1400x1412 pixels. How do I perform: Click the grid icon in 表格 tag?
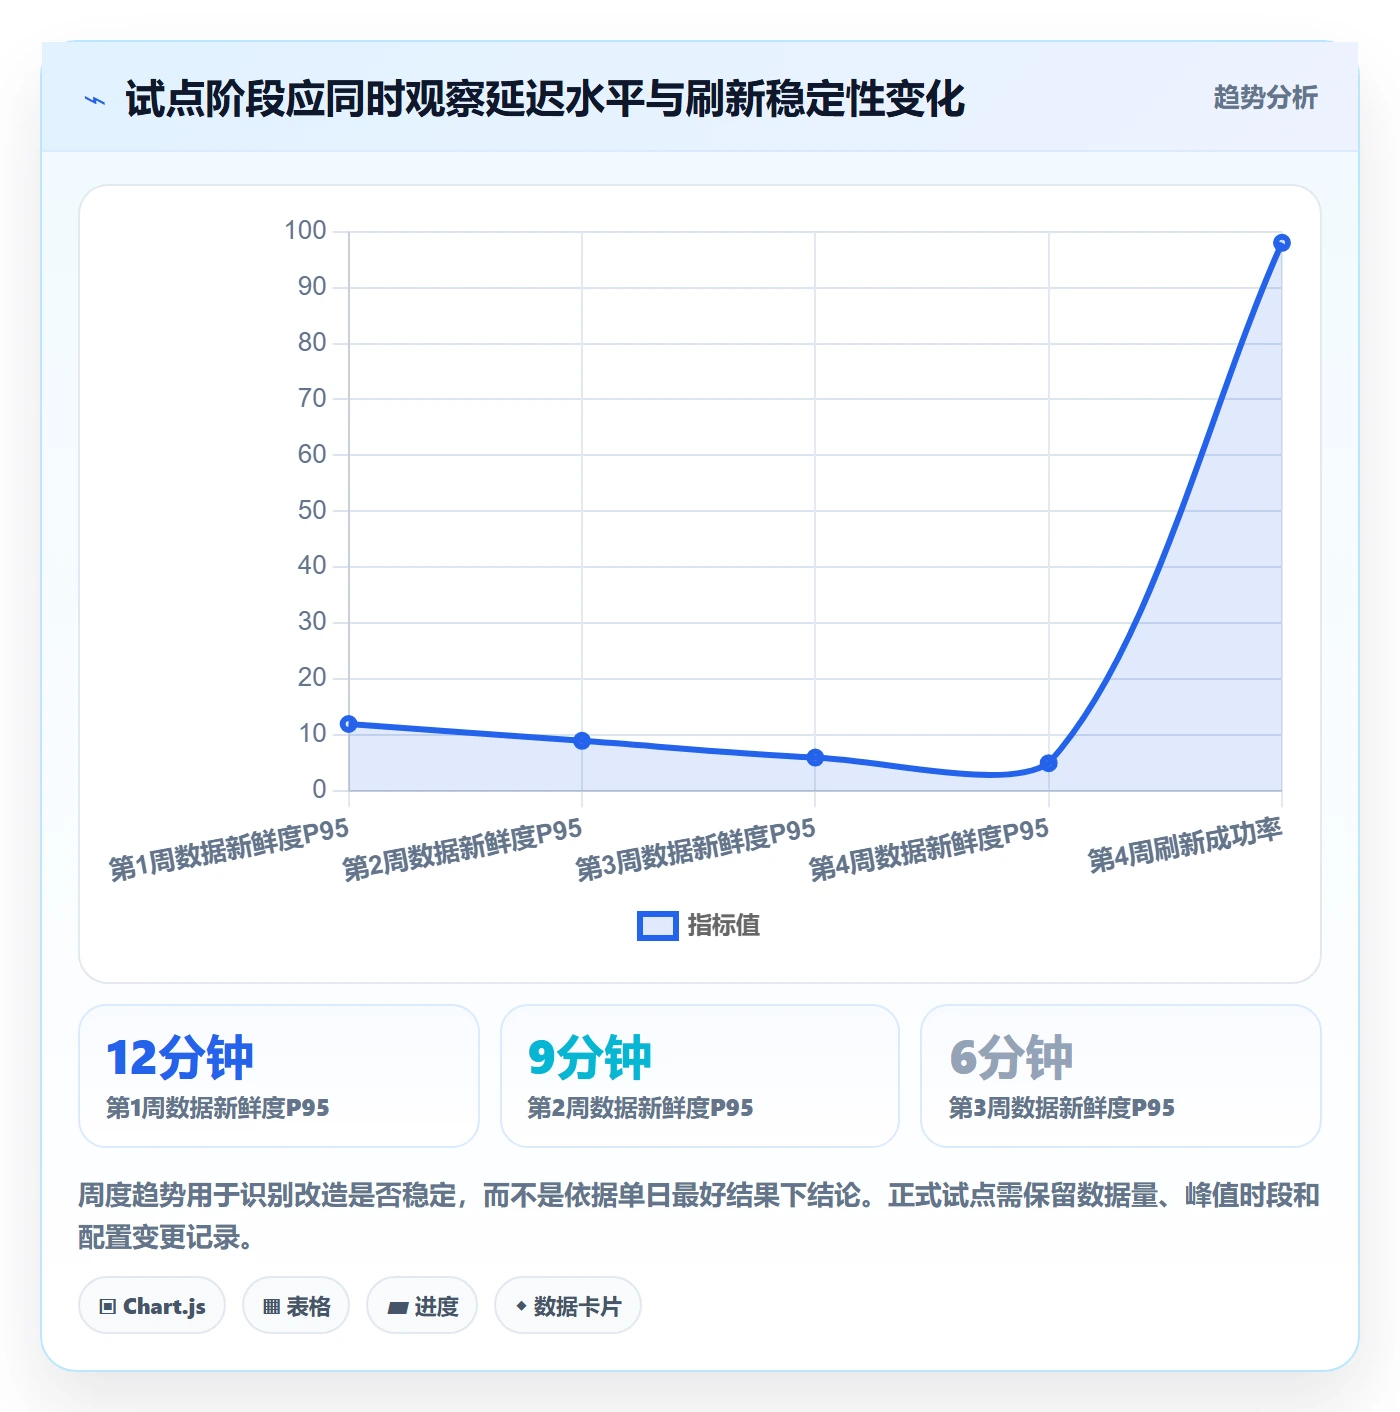click(x=271, y=1307)
